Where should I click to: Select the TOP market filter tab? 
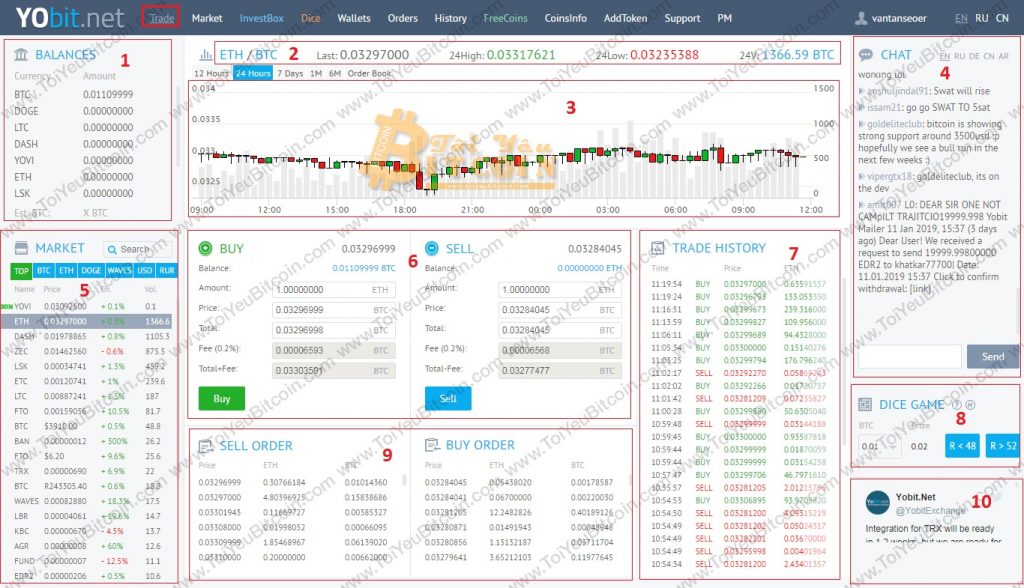21,270
